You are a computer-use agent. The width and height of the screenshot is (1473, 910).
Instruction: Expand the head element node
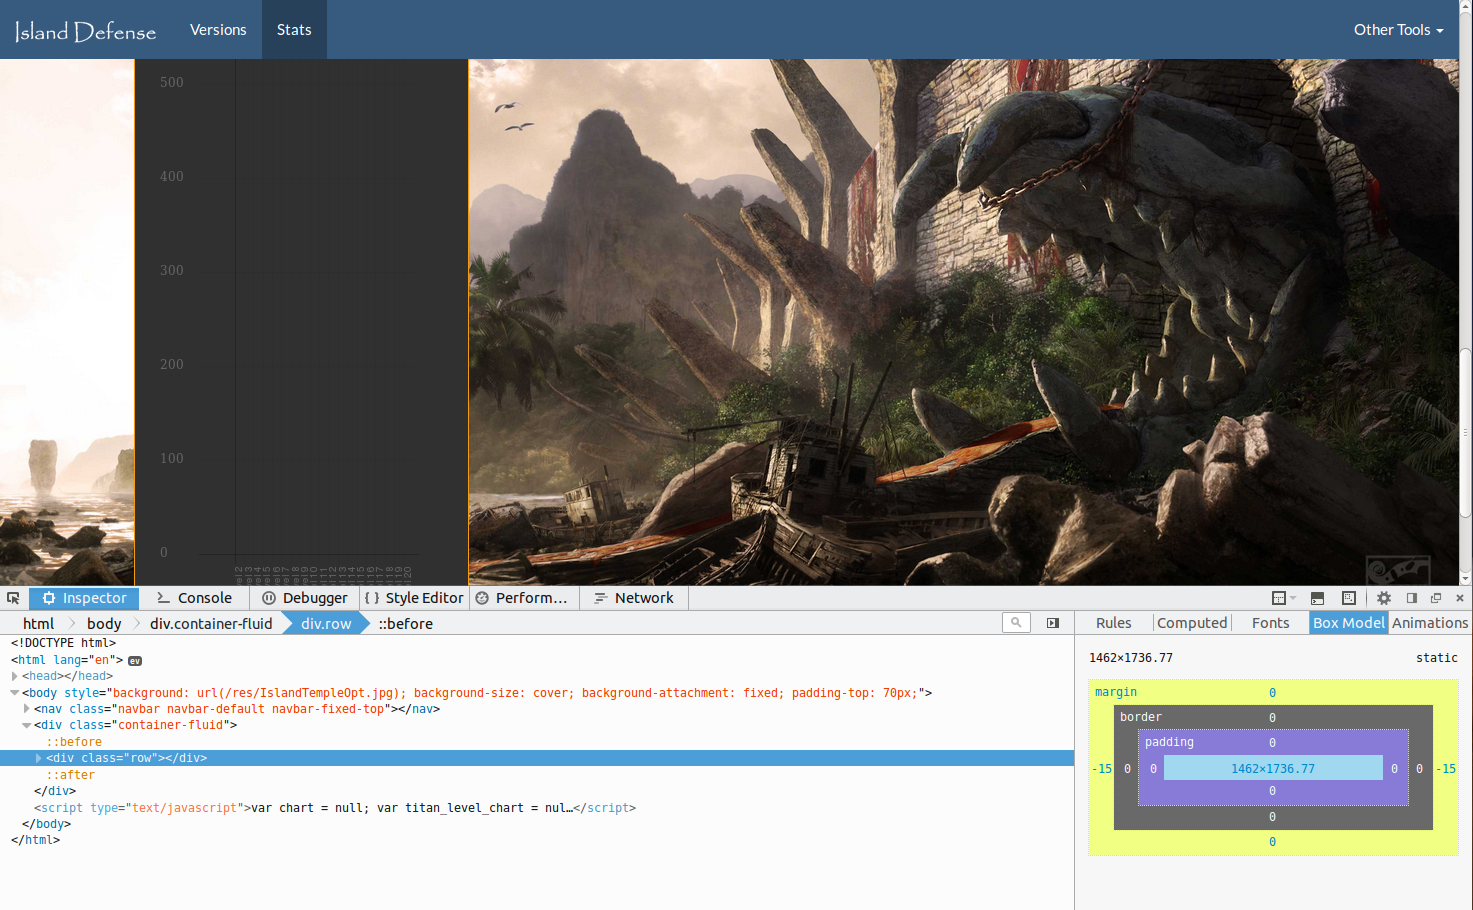point(15,676)
